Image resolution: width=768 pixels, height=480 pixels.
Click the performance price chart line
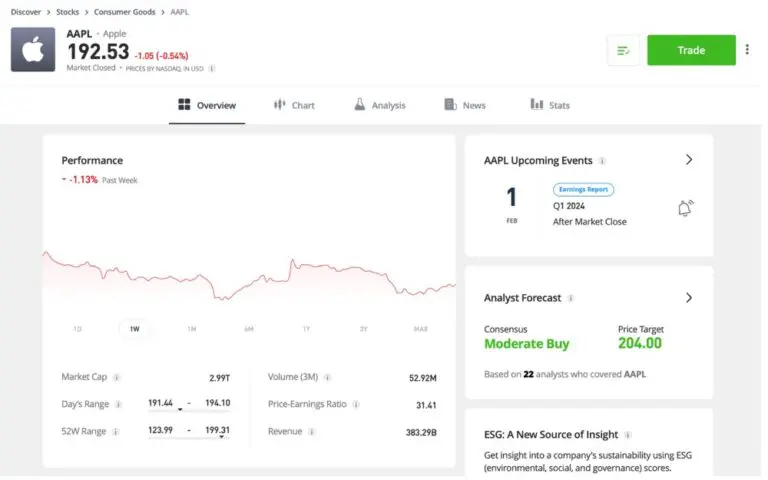click(249, 277)
